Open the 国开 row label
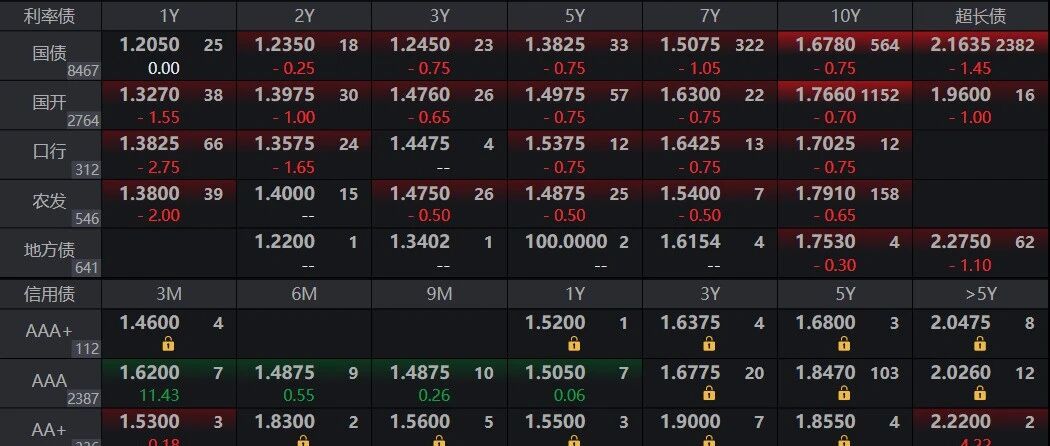Viewport: 1050px width, 446px height. pyautogui.click(x=50, y=105)
